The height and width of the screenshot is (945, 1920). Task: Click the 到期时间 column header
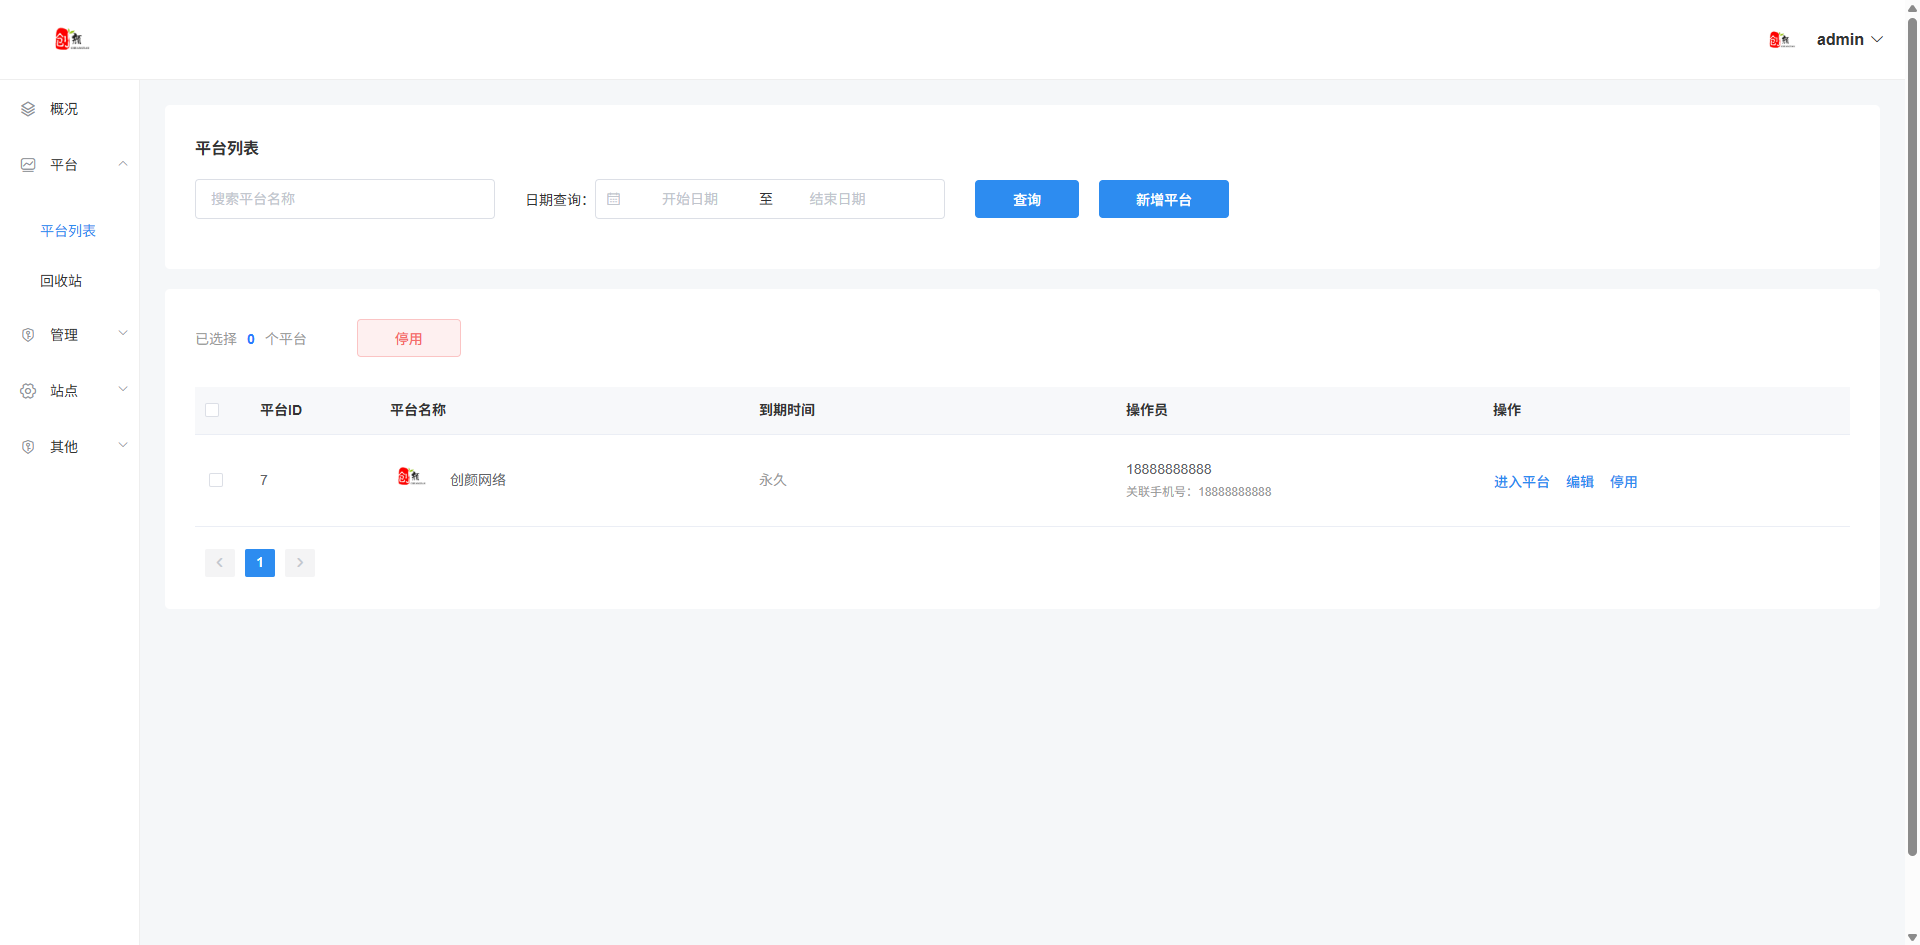pyautogui.click(x=787, y=410)
